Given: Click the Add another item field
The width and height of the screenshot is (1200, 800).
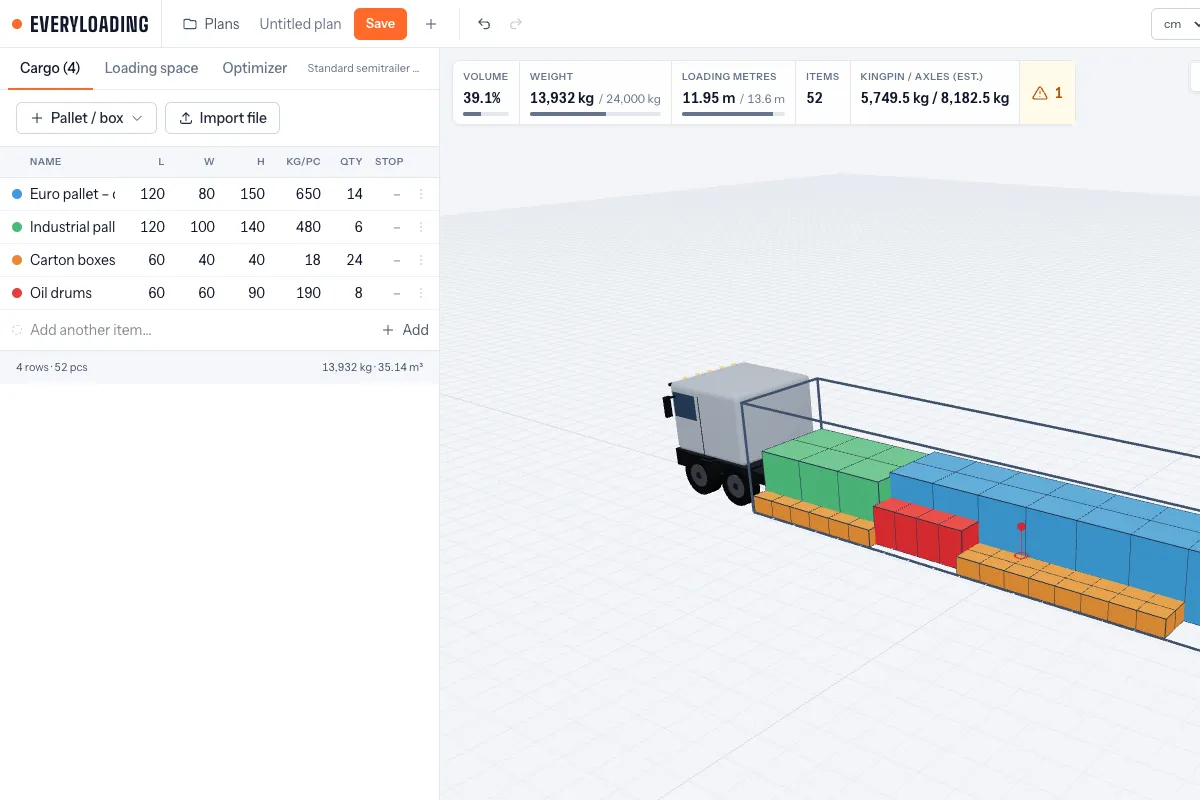Looking at the screenshot, I should [x=90, y=330].
